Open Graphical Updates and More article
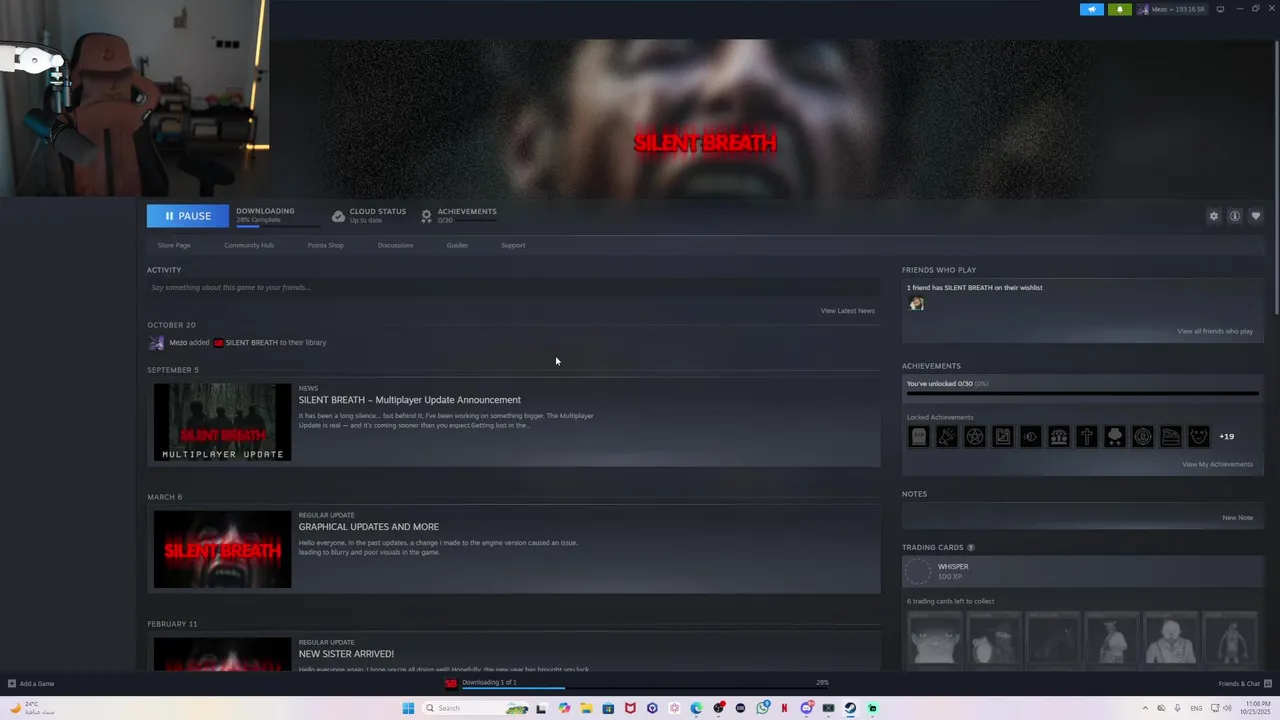 click(368, 527)
